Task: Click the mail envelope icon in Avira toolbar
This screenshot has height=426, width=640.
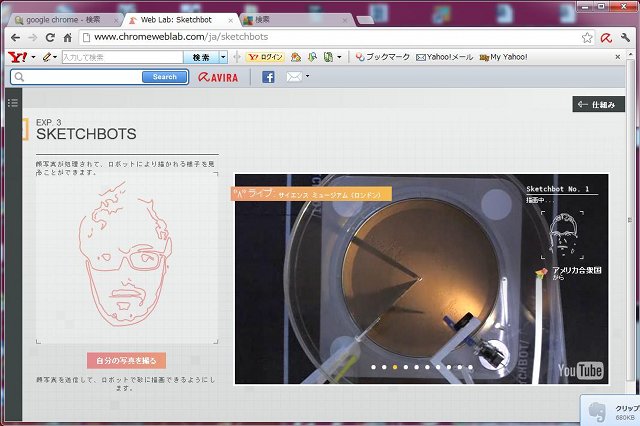Action: point(294,77)
